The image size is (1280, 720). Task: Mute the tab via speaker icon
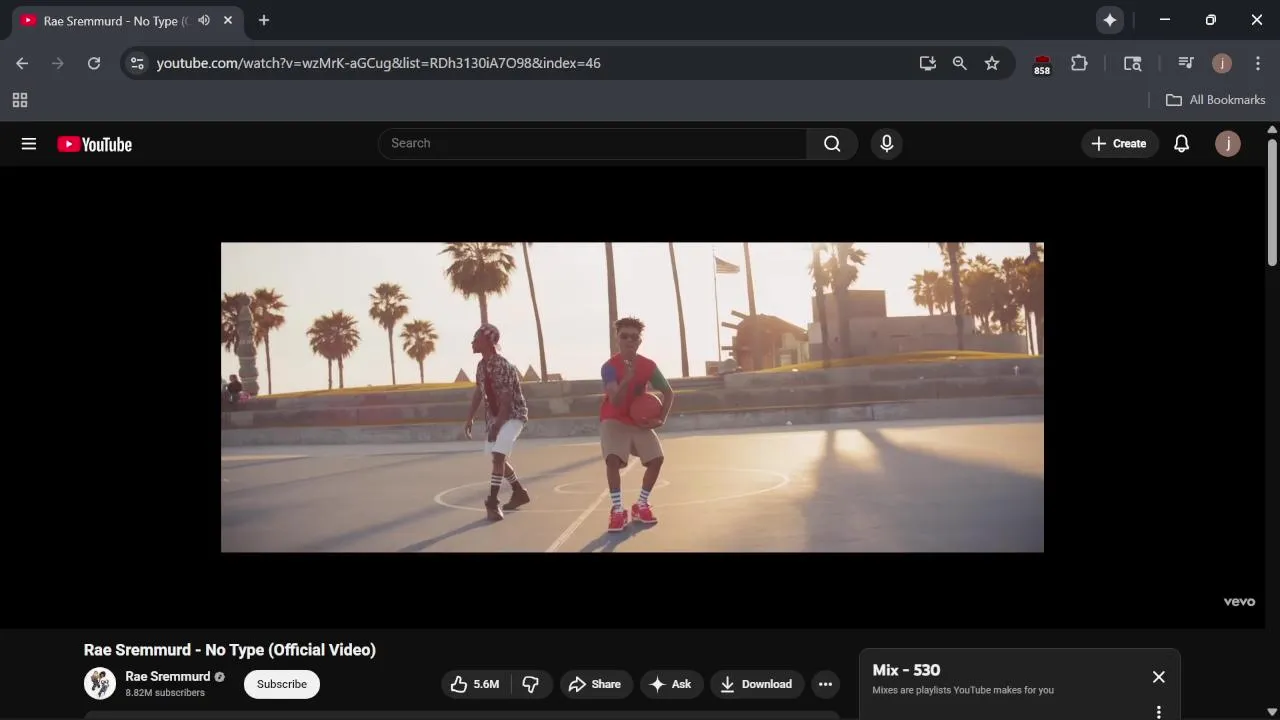point(204,20)
